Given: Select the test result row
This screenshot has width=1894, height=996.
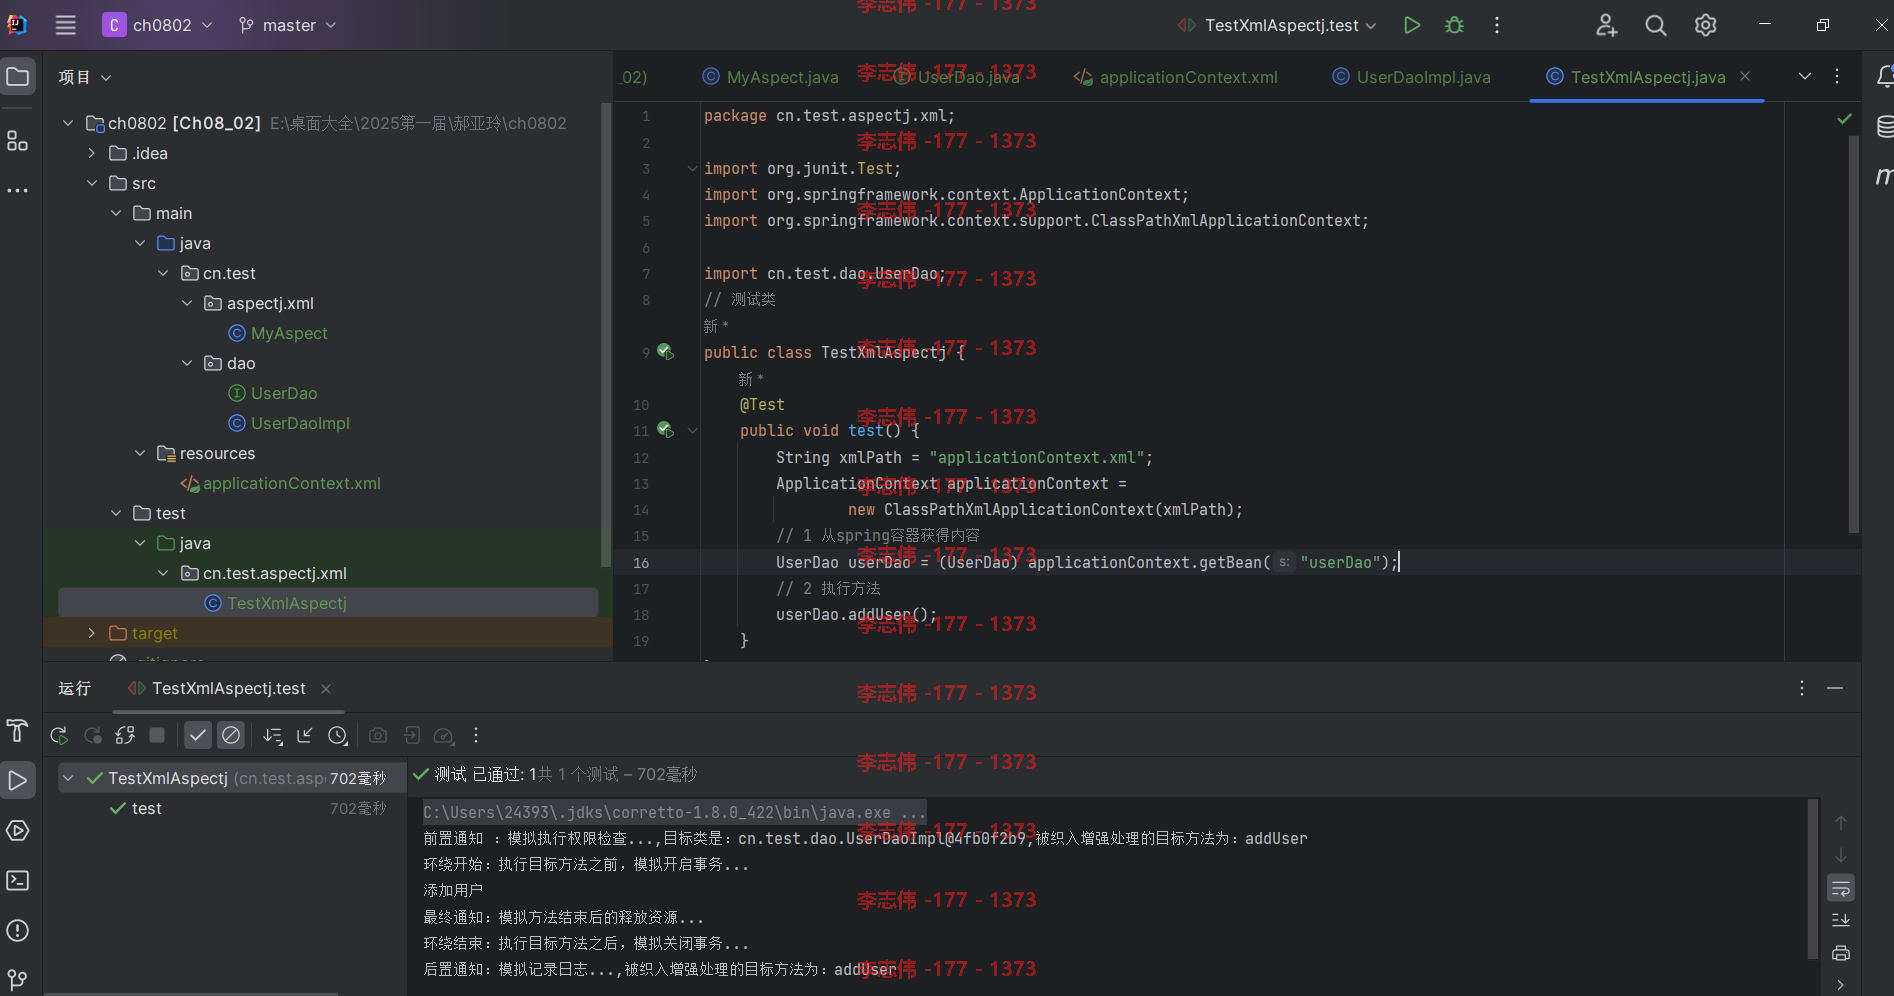Looking at the screenshot, I should pos(232,808).
